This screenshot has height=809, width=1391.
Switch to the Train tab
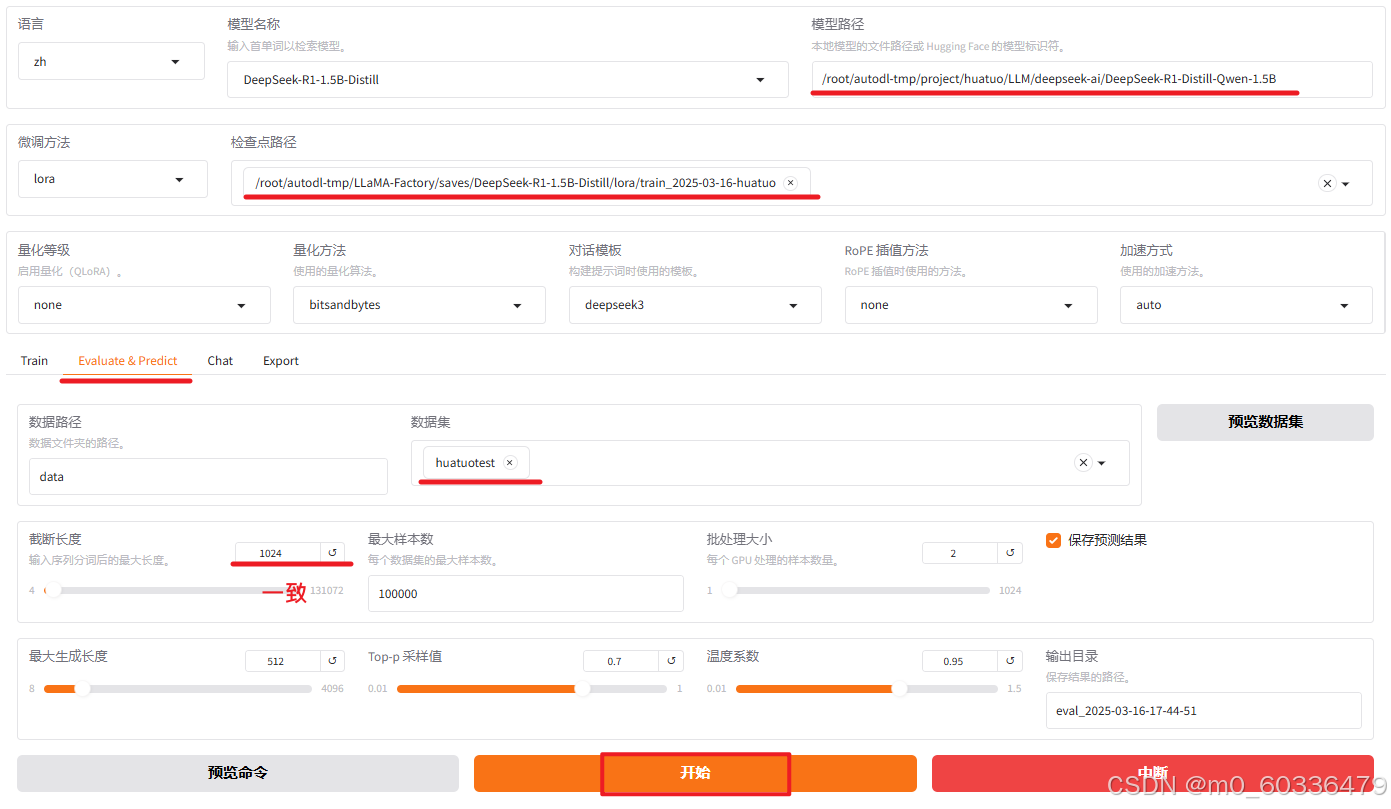[x=34, y=361]
